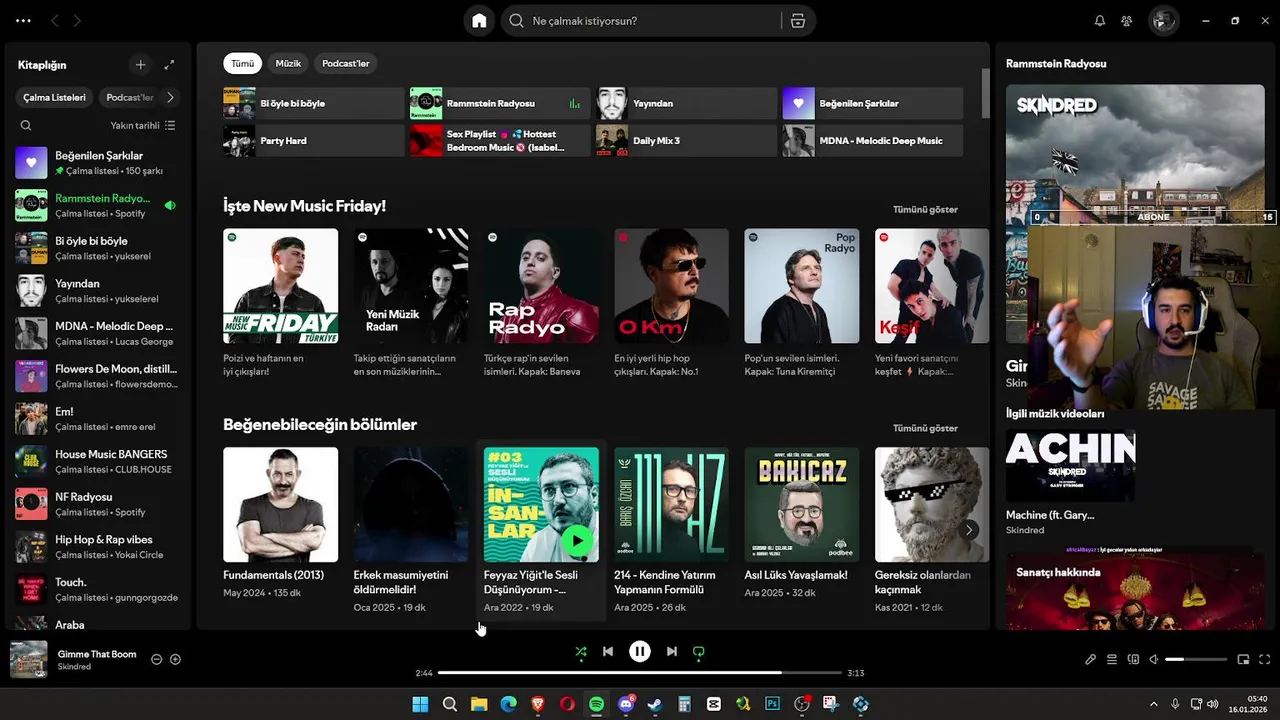
Task: Open 'House Music BANGERS' playlist in library
Action: pos(97,461)
